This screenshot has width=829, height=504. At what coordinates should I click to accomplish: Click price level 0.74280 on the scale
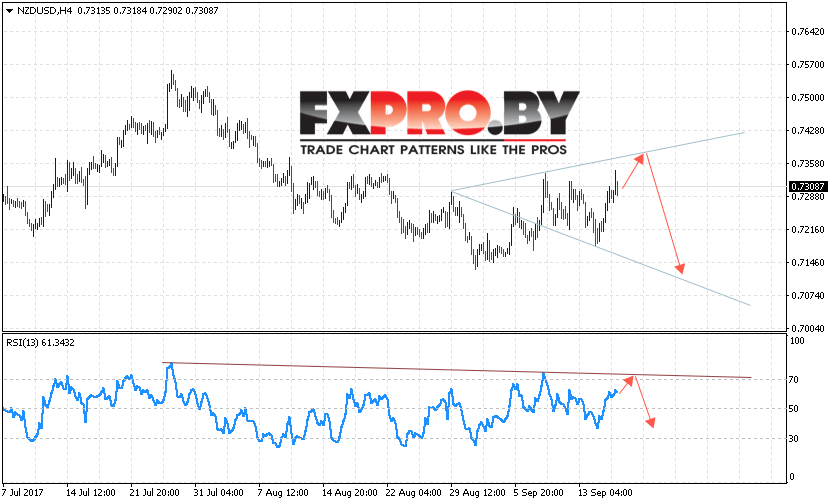point(808,131)
